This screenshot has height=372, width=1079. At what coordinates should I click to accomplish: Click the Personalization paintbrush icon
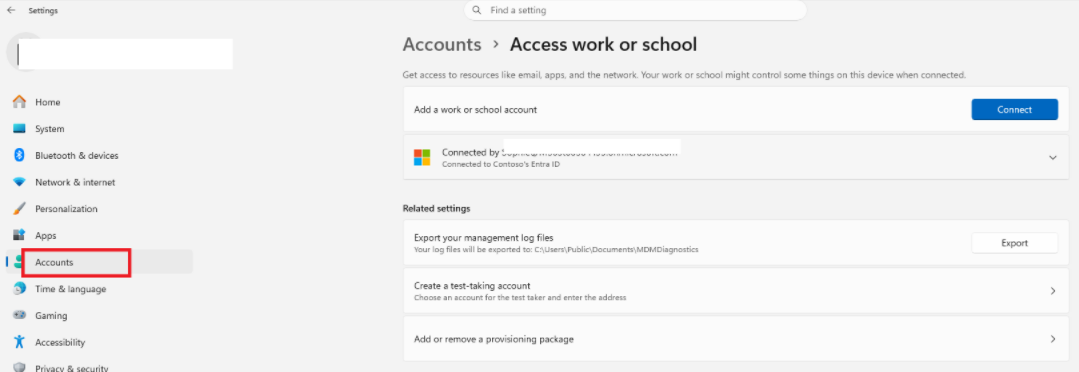[x=19, y=208]
